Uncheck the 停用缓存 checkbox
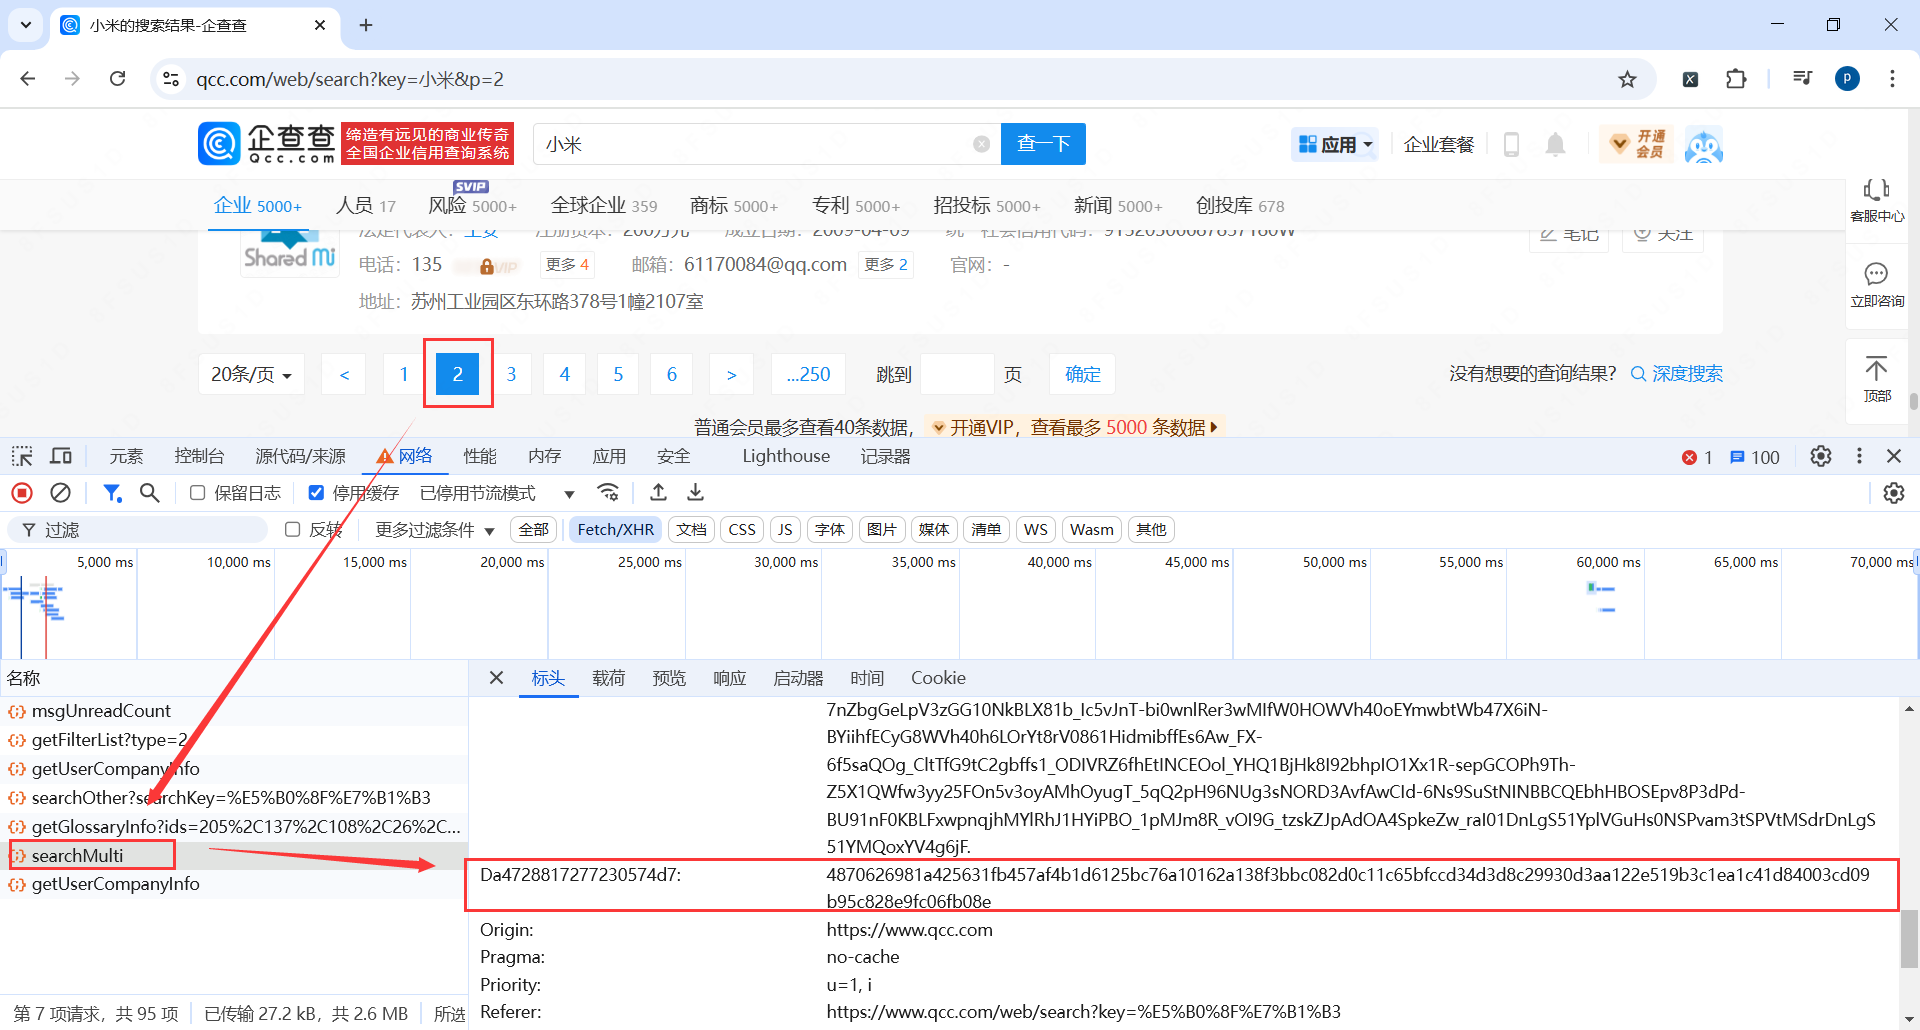 point(316,493)
